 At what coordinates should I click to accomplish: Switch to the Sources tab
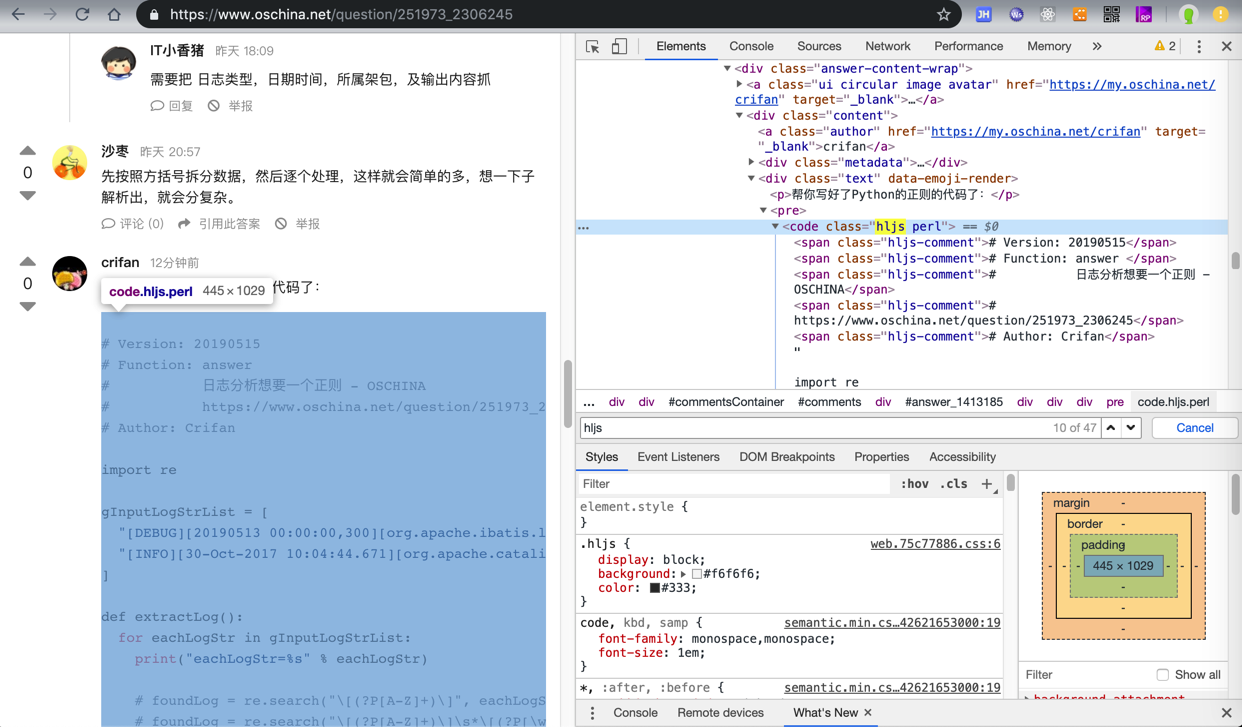819,47
